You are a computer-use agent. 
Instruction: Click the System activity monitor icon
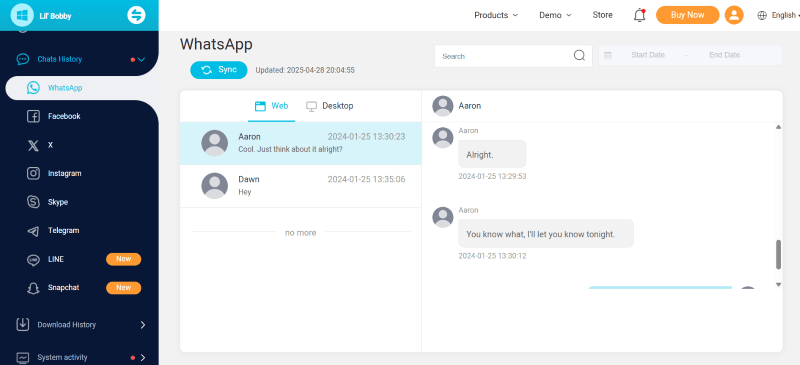22,357
